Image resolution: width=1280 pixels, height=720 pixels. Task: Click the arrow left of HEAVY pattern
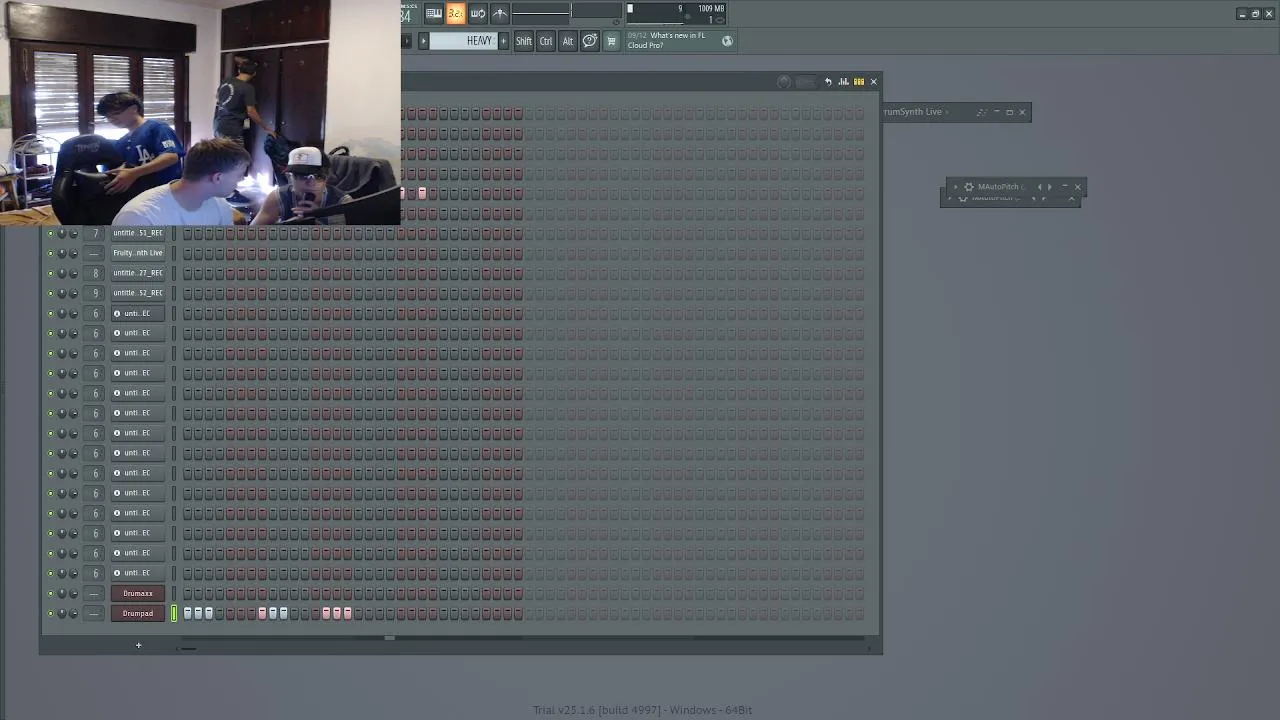[423, 41]
